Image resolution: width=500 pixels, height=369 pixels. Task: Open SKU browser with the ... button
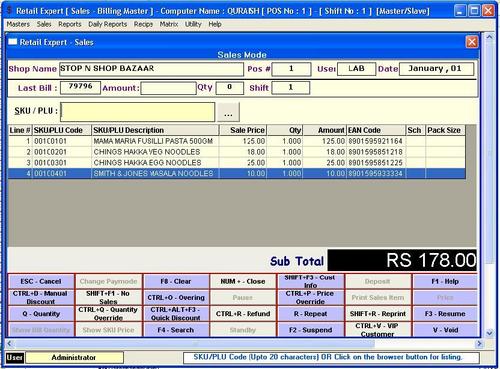228,112
